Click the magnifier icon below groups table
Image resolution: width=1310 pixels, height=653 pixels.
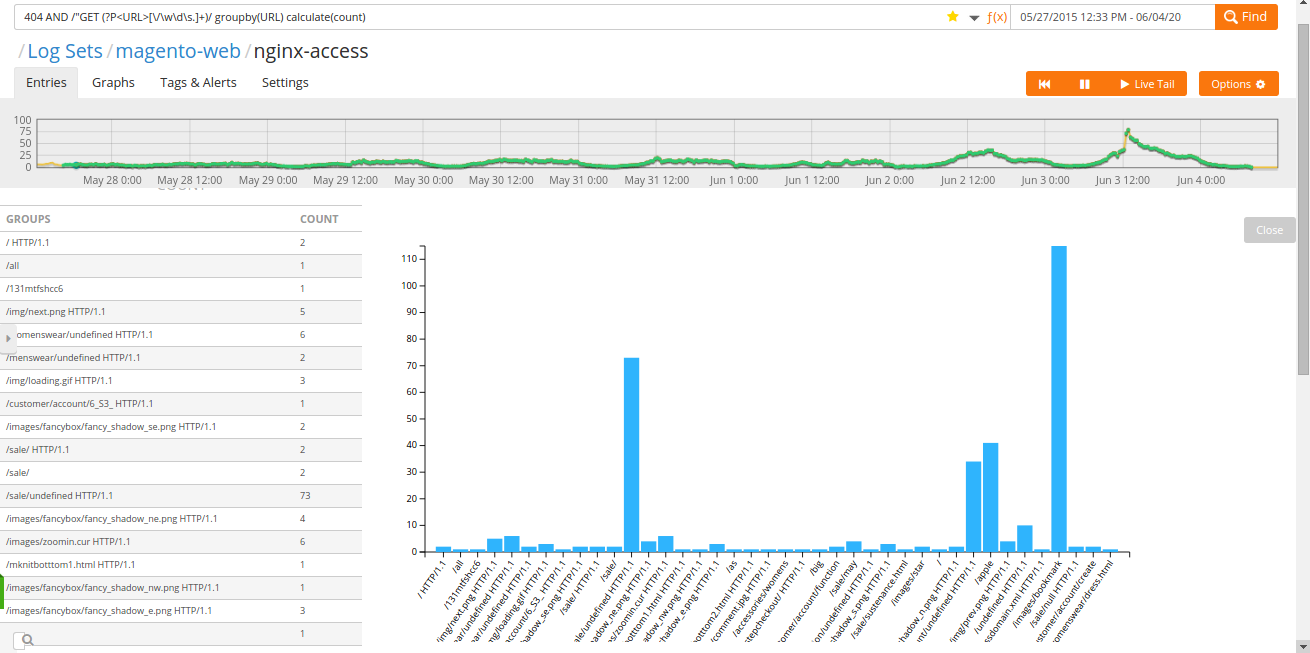tap(28, 640)
